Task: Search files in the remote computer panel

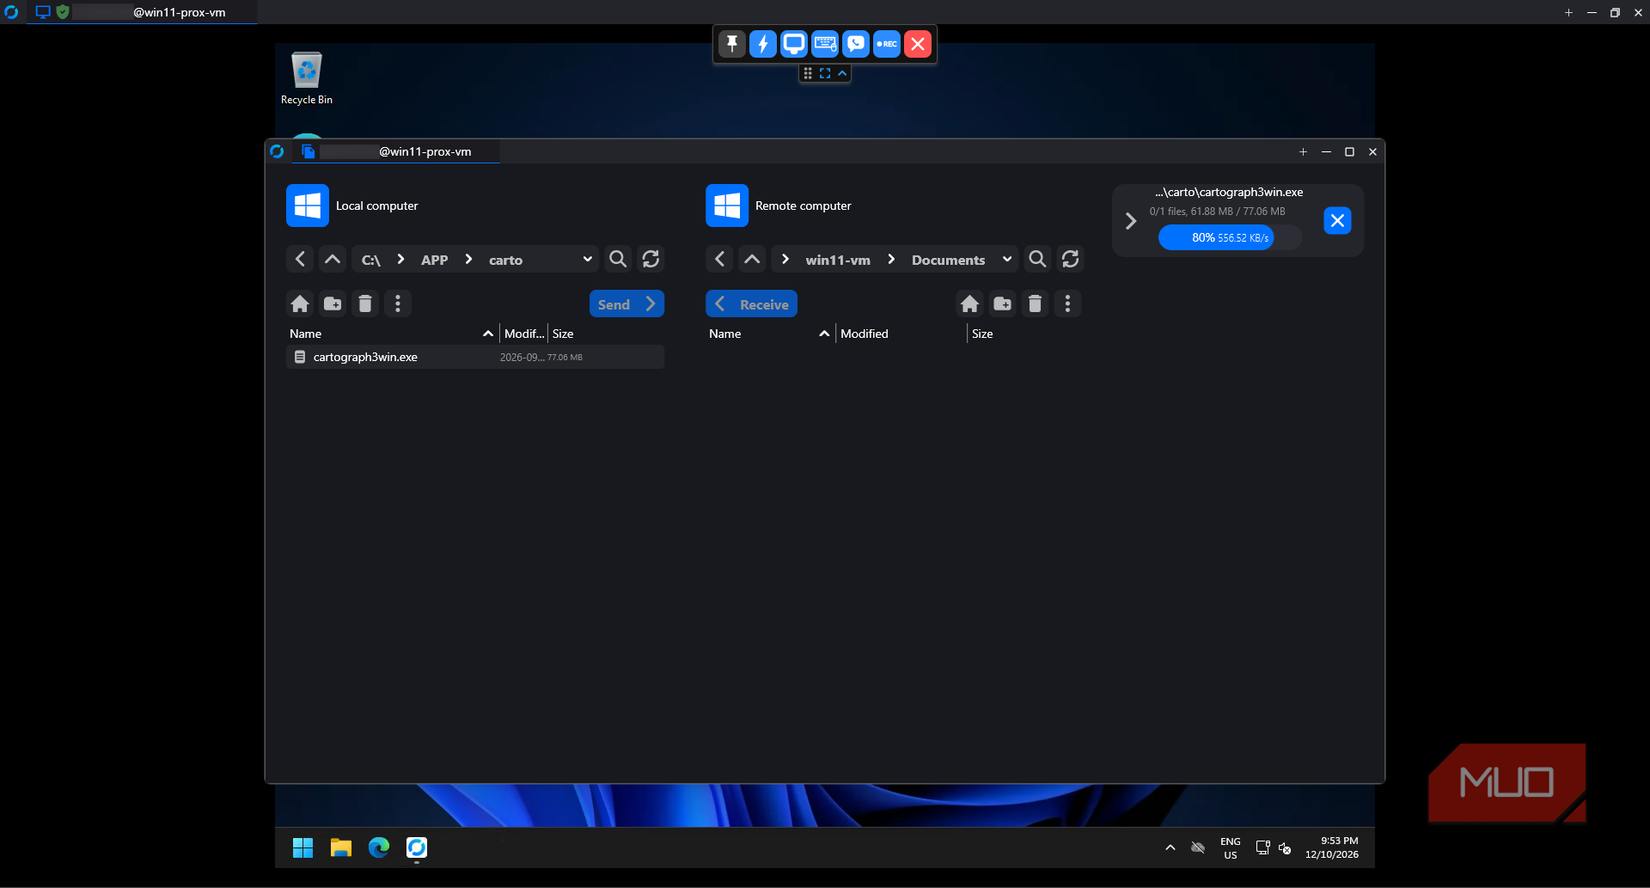Action: [1038, 259]
